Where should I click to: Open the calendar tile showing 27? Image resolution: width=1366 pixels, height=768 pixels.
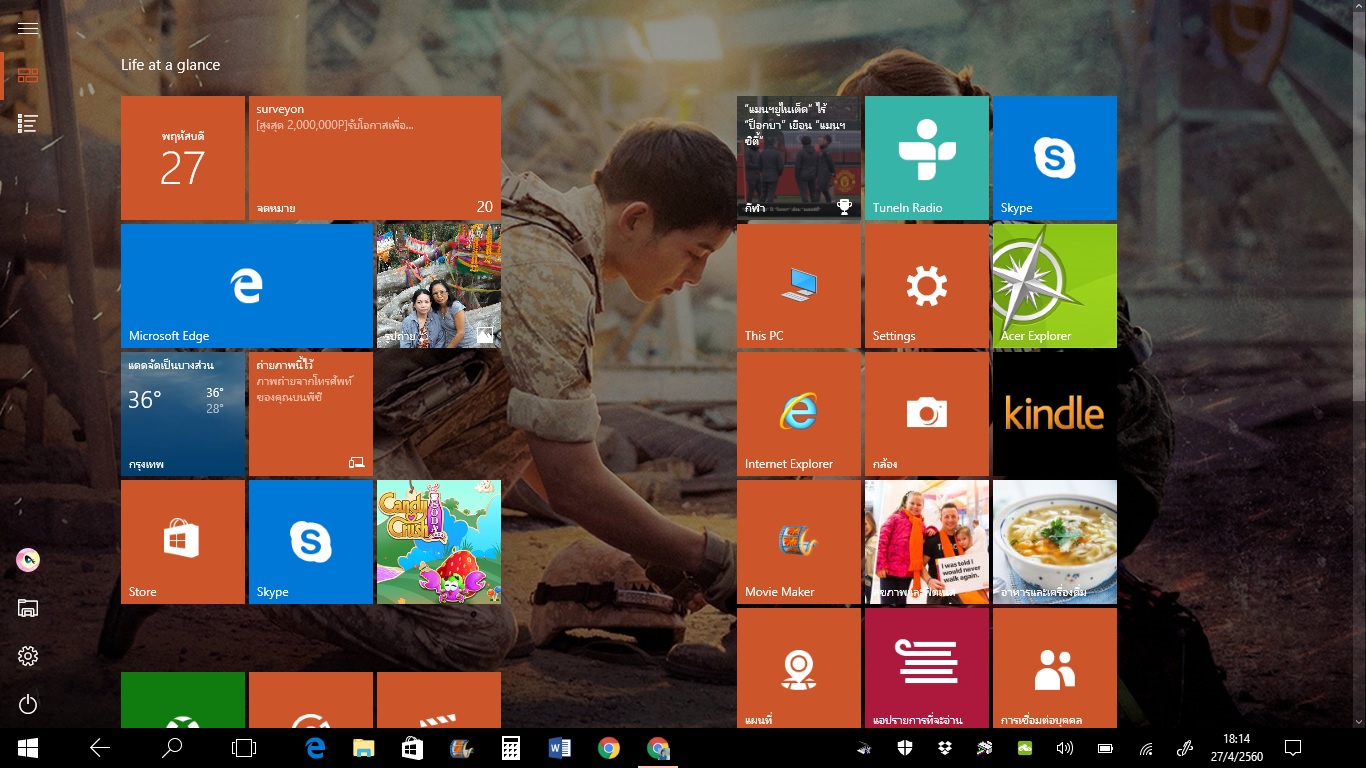(x=183, y=158)
